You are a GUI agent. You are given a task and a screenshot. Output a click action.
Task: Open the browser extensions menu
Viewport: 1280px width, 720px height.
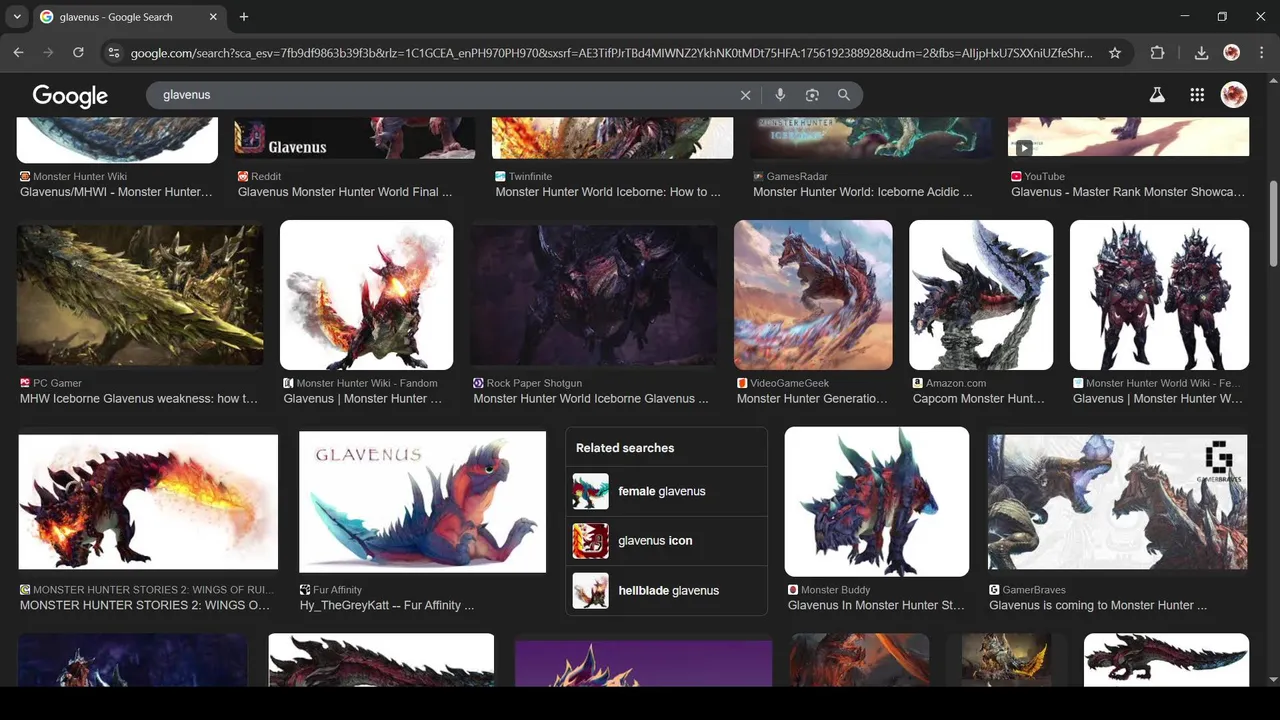(x=1158, y=53)
